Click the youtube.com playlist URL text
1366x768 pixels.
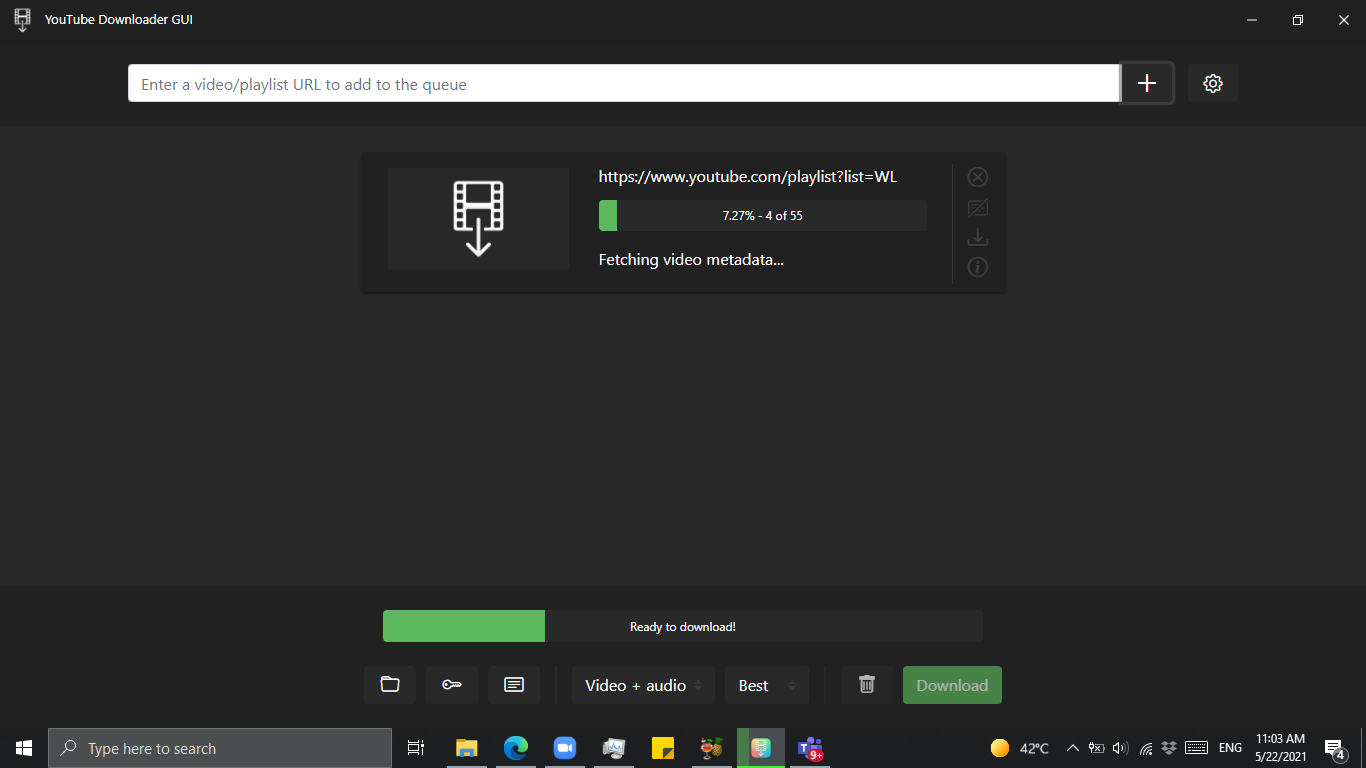(x=747, y=176)
